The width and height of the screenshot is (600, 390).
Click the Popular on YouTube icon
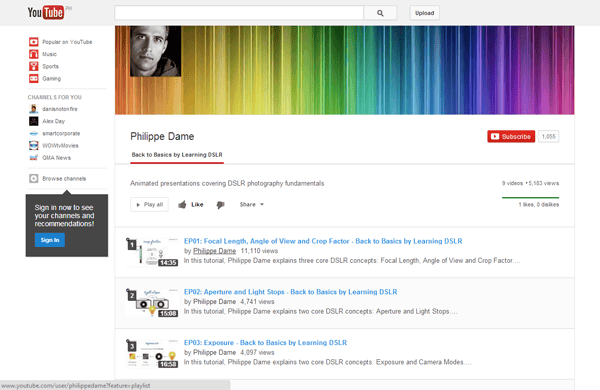coord(34,42)
